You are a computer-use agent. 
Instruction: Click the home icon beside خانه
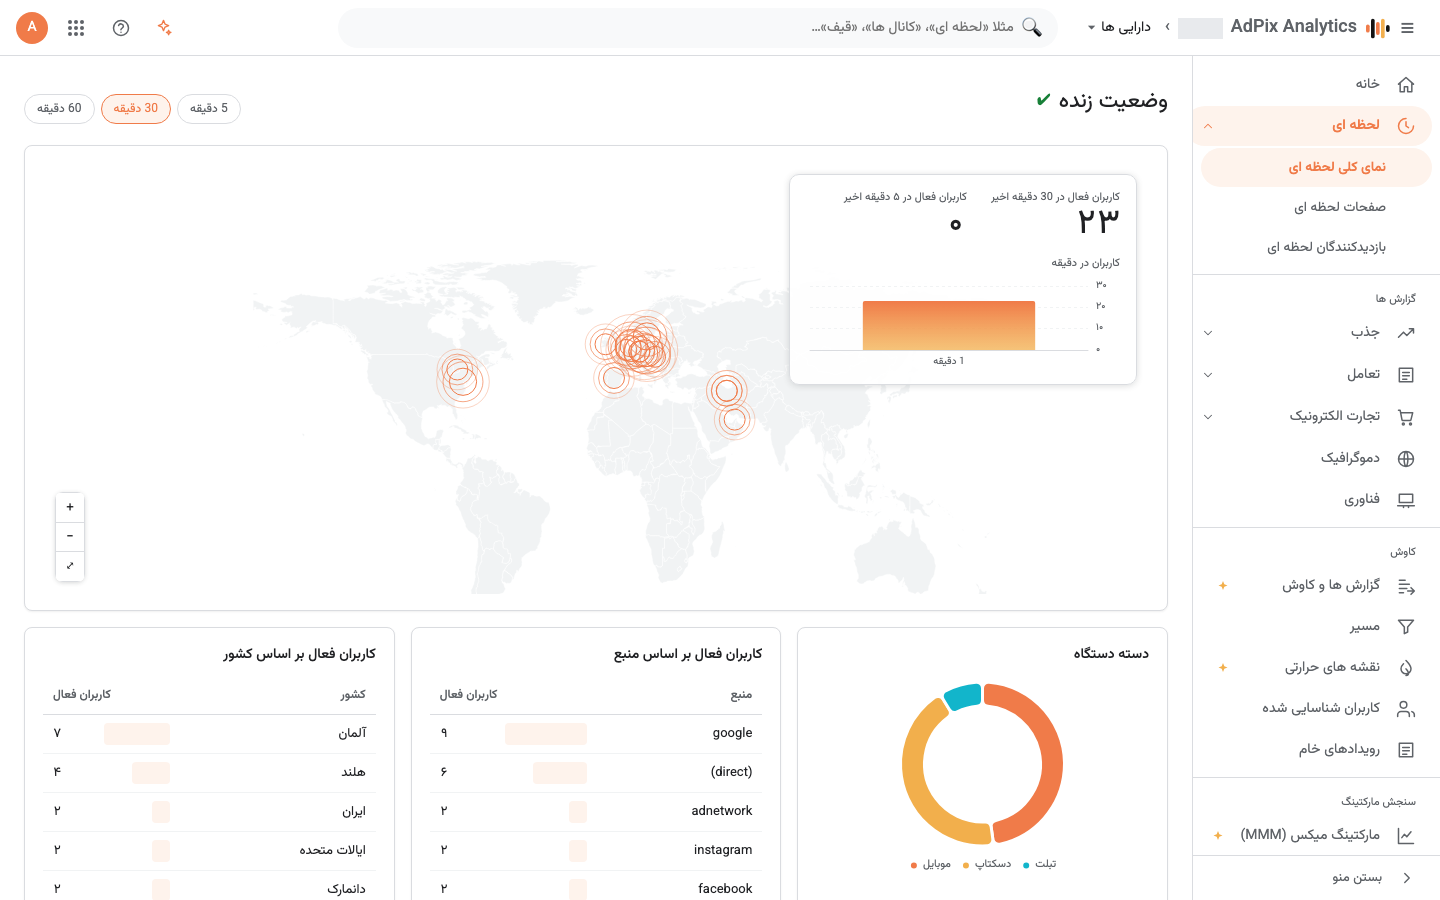click(1406, 84)
